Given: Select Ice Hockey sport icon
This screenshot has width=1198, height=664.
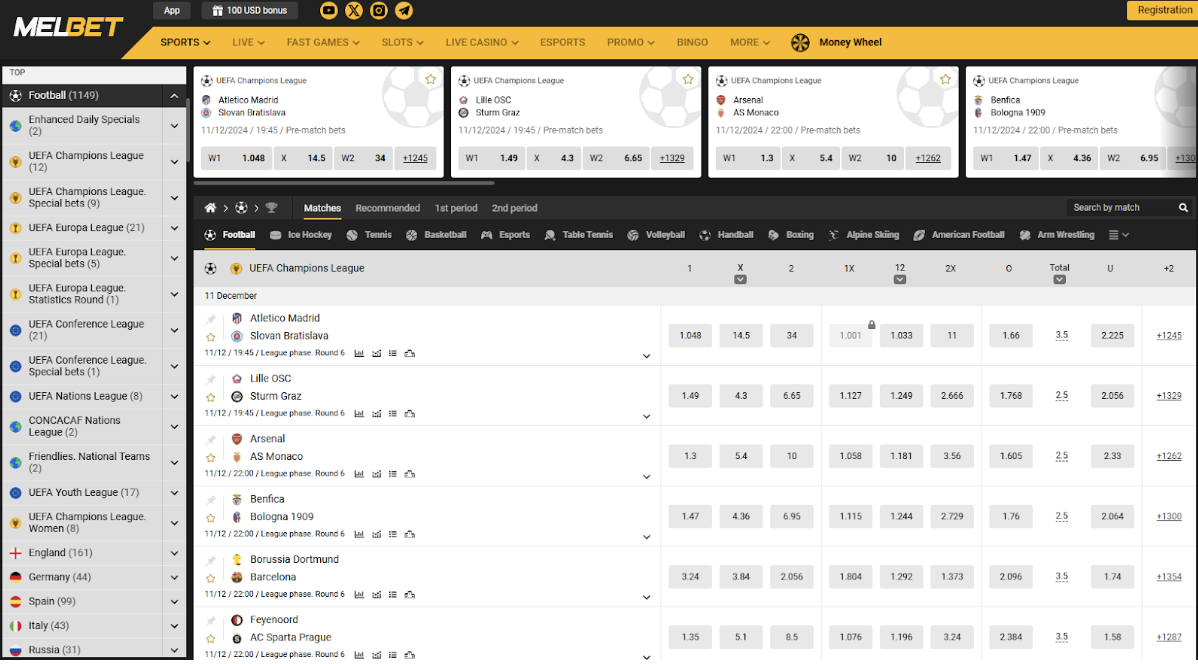Looking at the screenshot, I should click(276, 235).
